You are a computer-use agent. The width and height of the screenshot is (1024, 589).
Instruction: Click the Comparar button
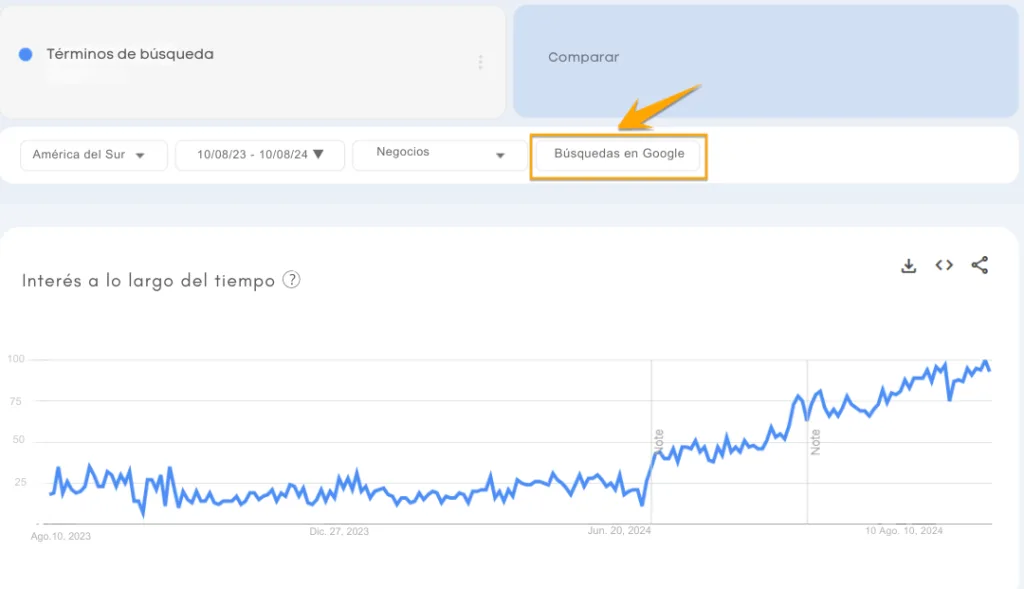584,58
